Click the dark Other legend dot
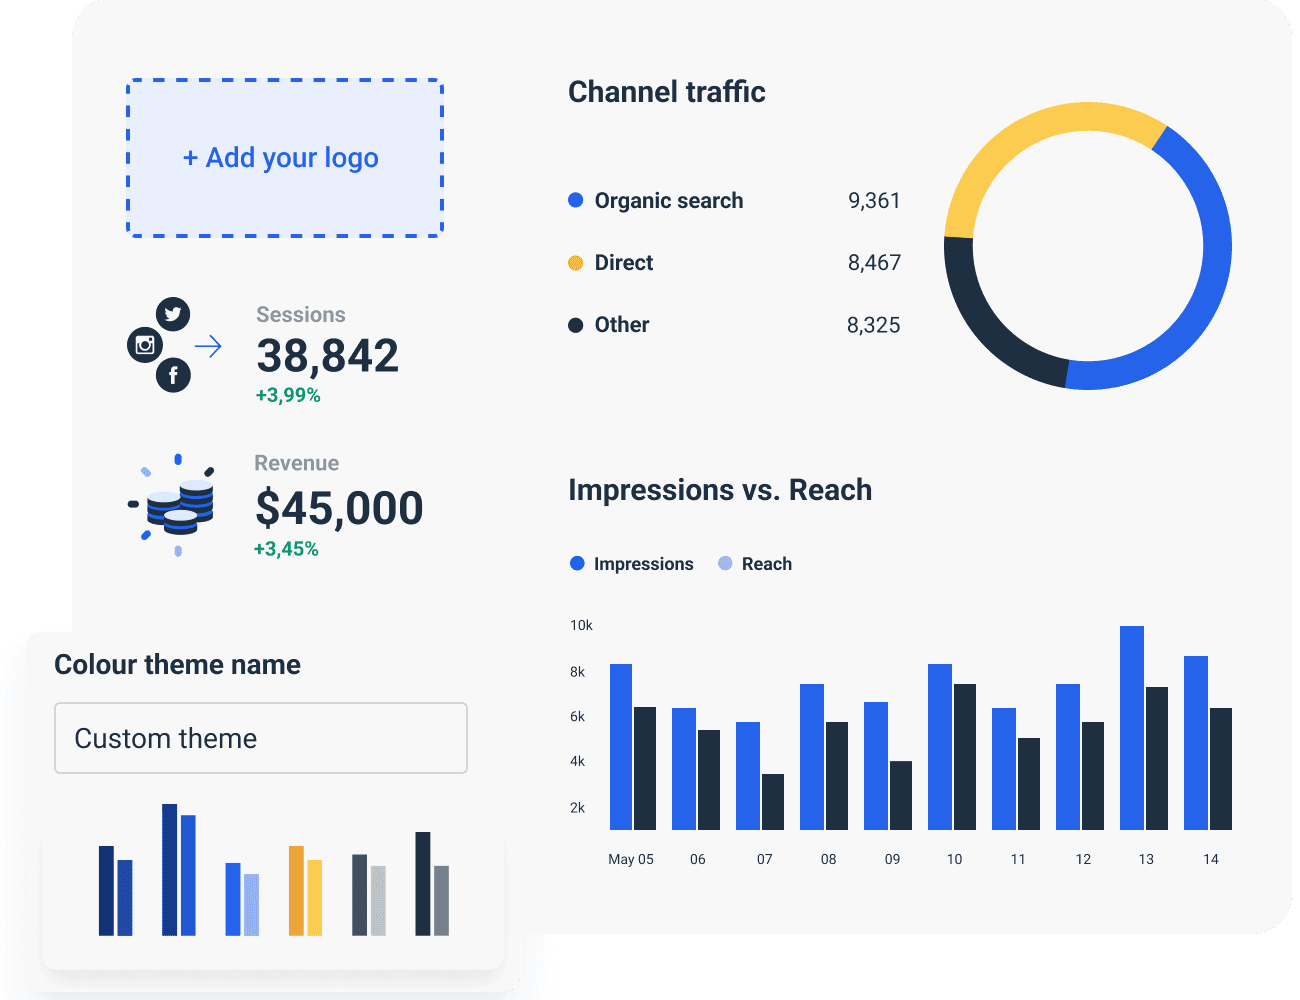 (575, 324)
